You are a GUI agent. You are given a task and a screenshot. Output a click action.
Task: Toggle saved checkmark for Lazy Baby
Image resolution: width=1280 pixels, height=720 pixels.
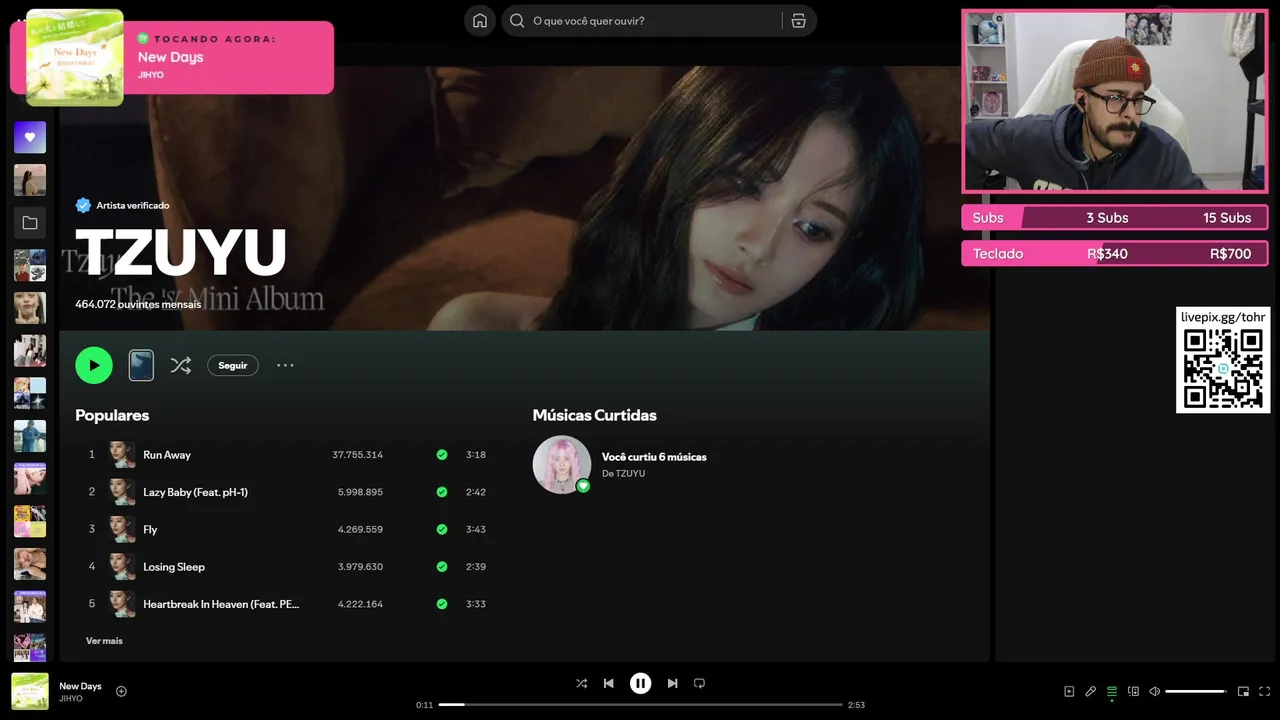(x=442, y=492)
